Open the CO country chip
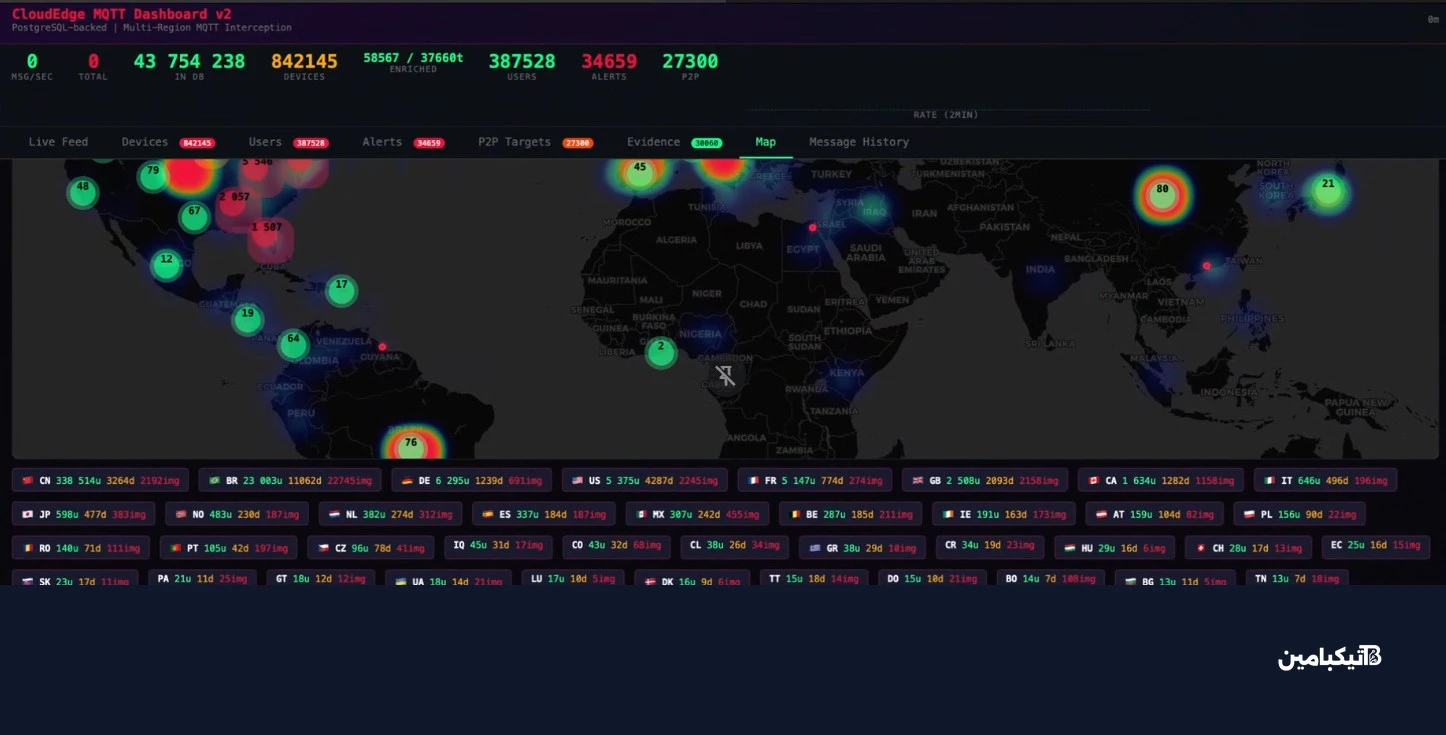The width and height of the screenshot is (1446, 735). [x=616, y=546]
